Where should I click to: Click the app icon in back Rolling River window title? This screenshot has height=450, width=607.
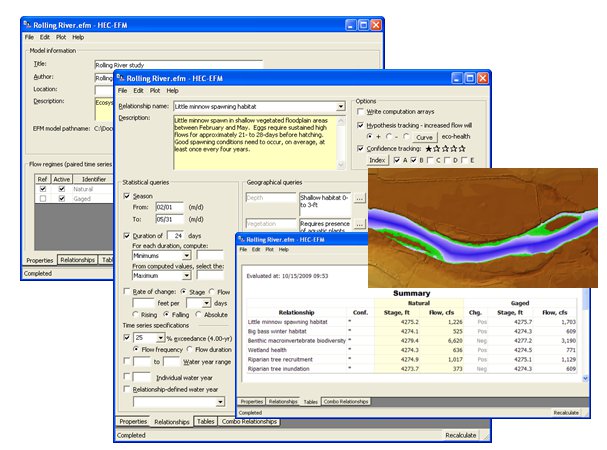[x=27, y=25]
